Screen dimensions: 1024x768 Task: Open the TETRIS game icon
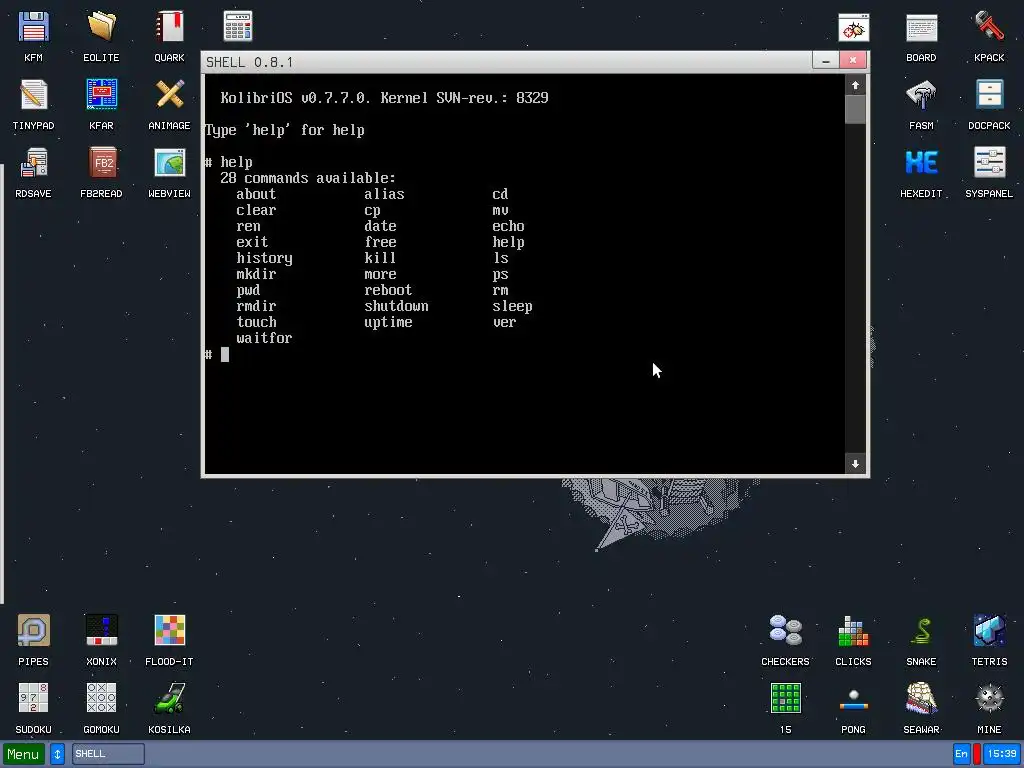[x=989, y=631]
